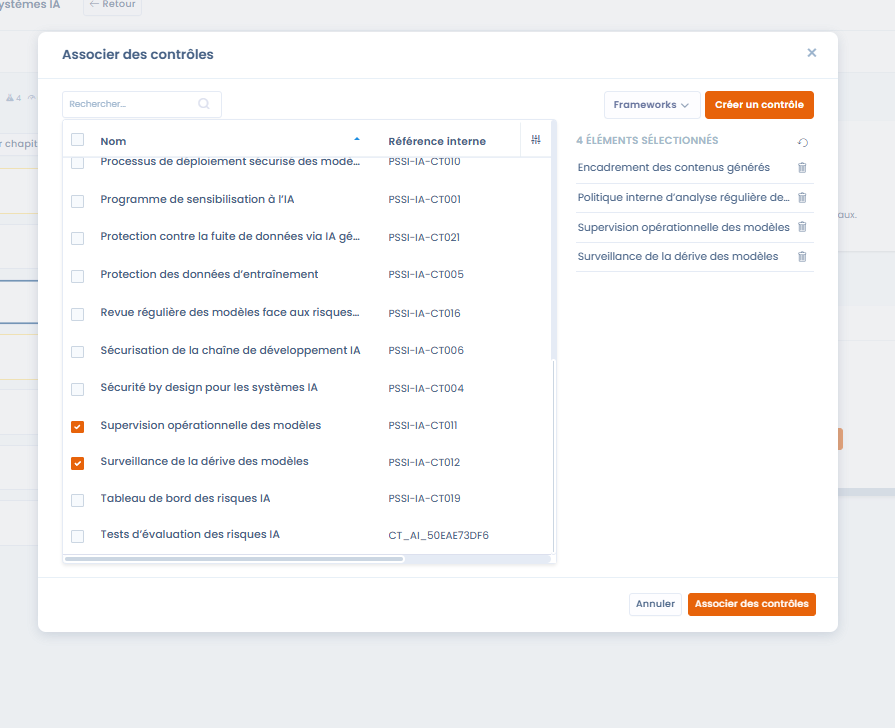Trash the Supervision opérationnelle des modèles selection
Viewport: 895px width, 728px height.
802,228
